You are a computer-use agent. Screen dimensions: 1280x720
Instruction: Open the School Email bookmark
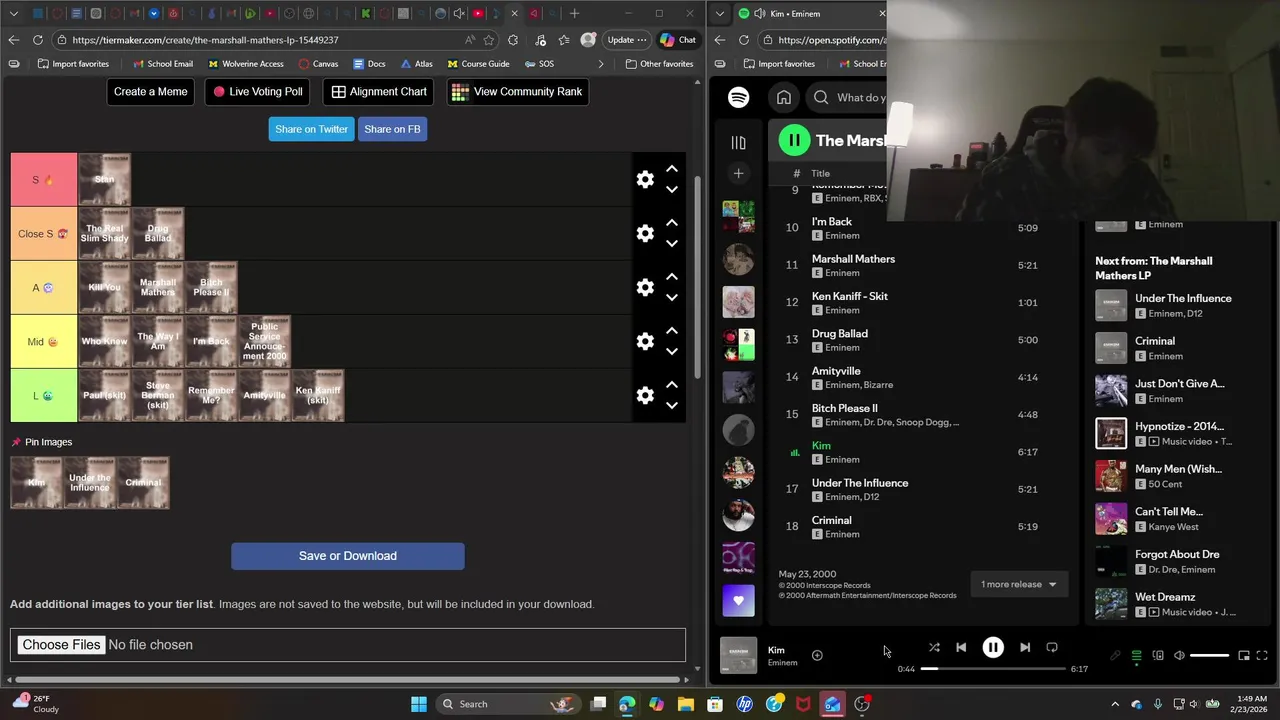point(163,64)
